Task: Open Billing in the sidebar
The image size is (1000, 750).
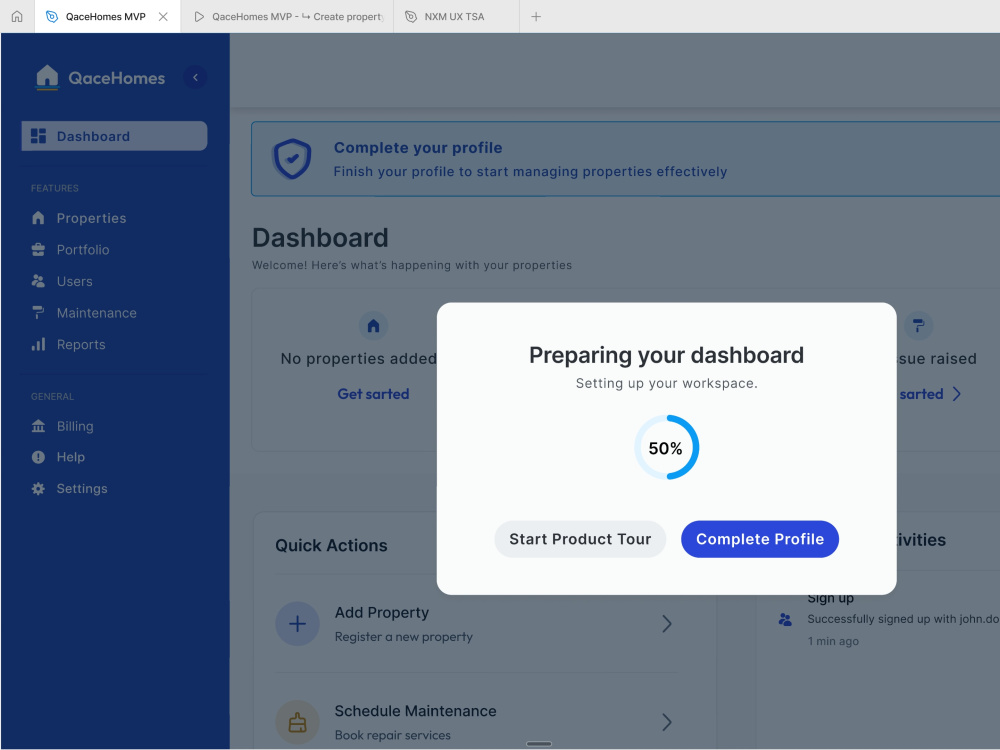Action: click(75, 426)
